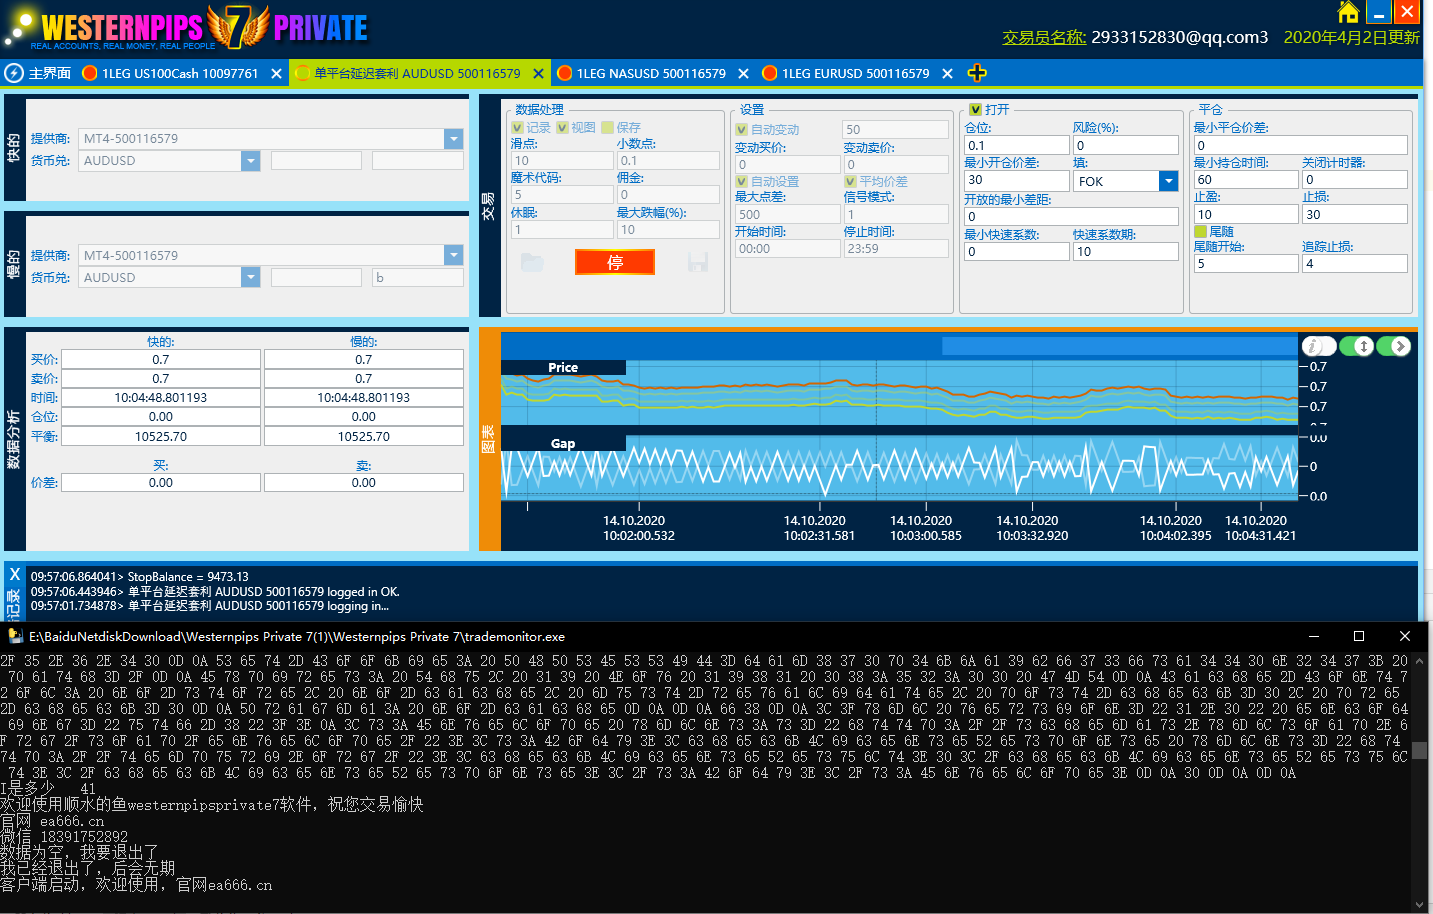Toggle the chart info (i) switch
1433x914 pixels.
1317,346
